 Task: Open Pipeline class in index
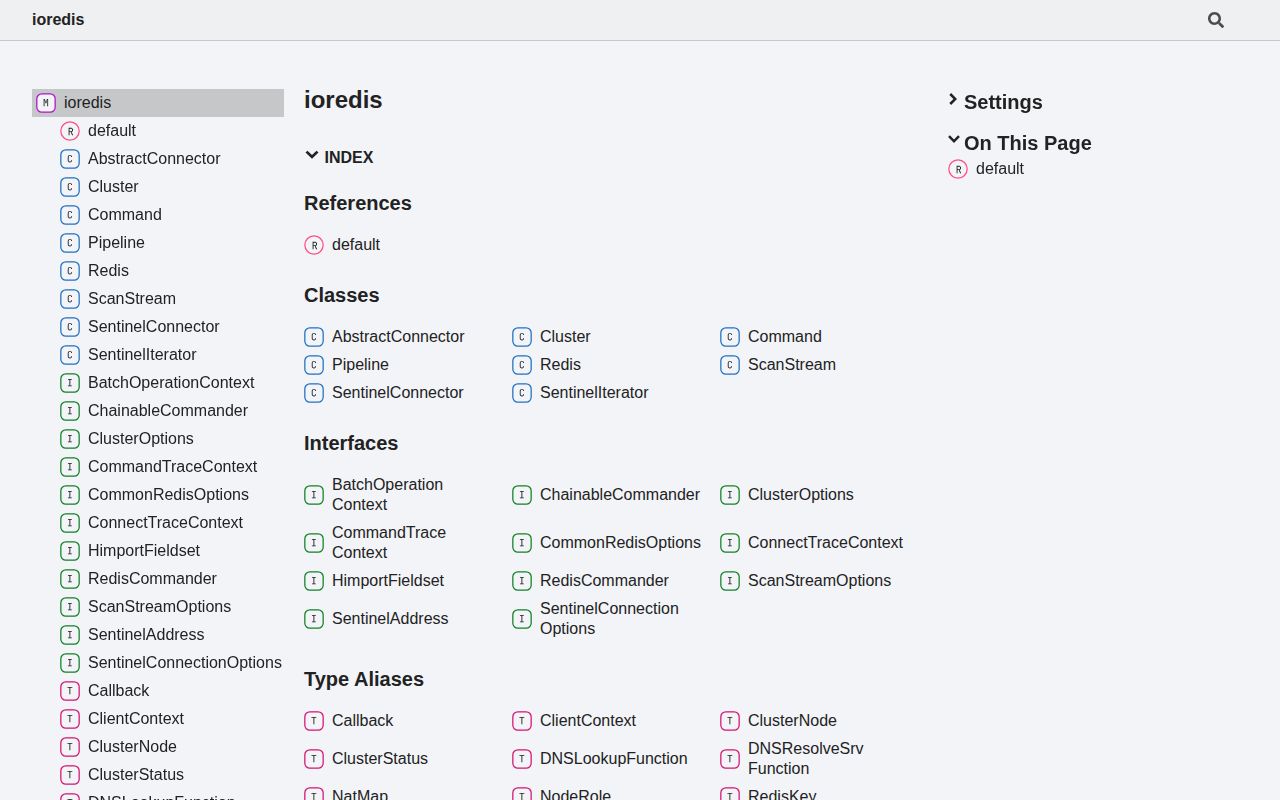tap(360, 365)
